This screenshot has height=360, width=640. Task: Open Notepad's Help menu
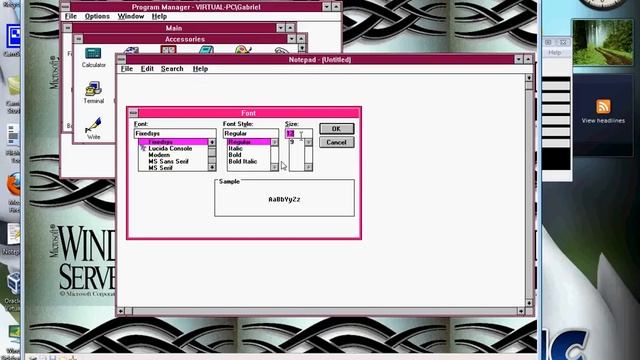[200, 69]
